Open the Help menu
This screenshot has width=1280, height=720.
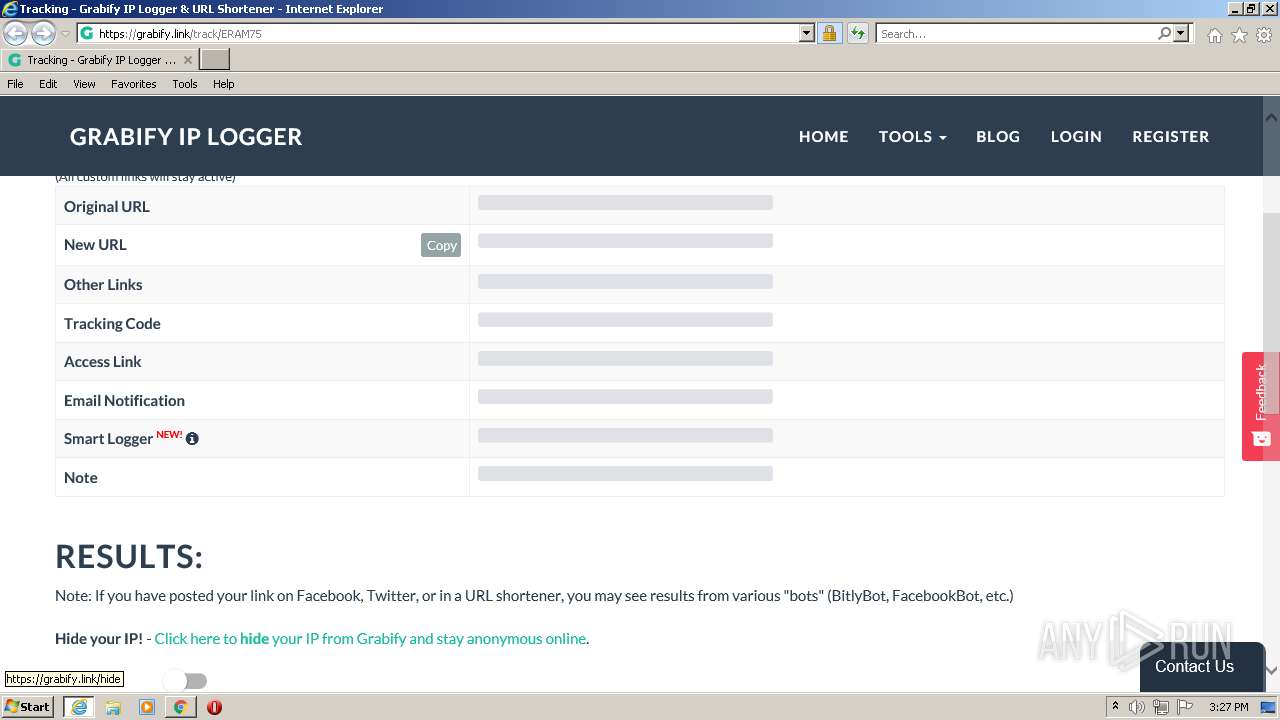223,84
